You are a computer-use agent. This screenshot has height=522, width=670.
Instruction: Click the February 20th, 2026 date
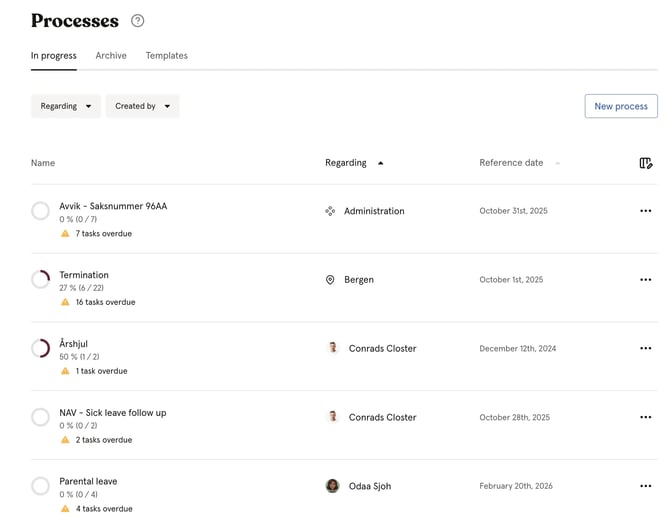(x=516, y=486)
